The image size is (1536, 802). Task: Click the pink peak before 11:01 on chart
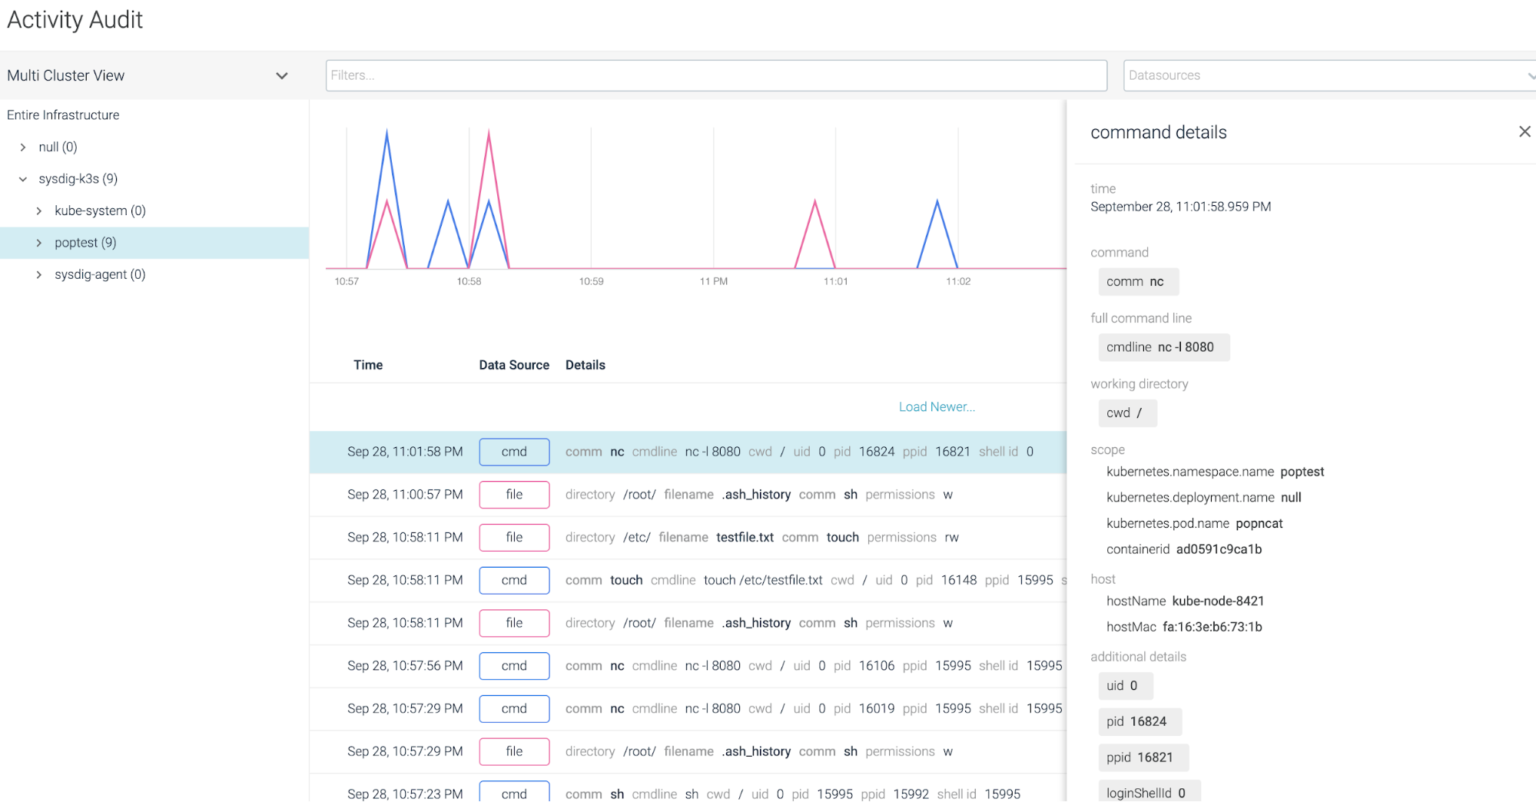click(x=815, y=203)
